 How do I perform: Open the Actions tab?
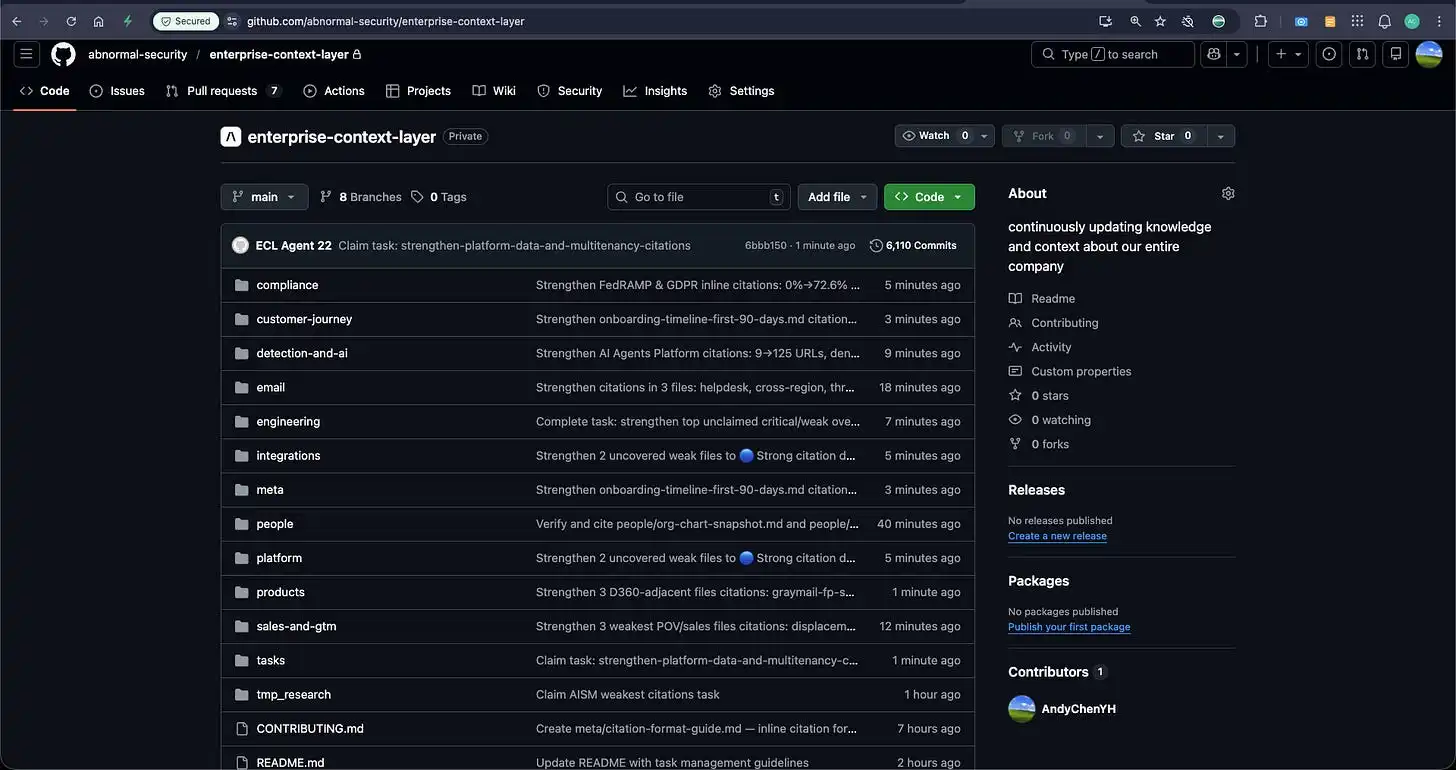[334, 91]
